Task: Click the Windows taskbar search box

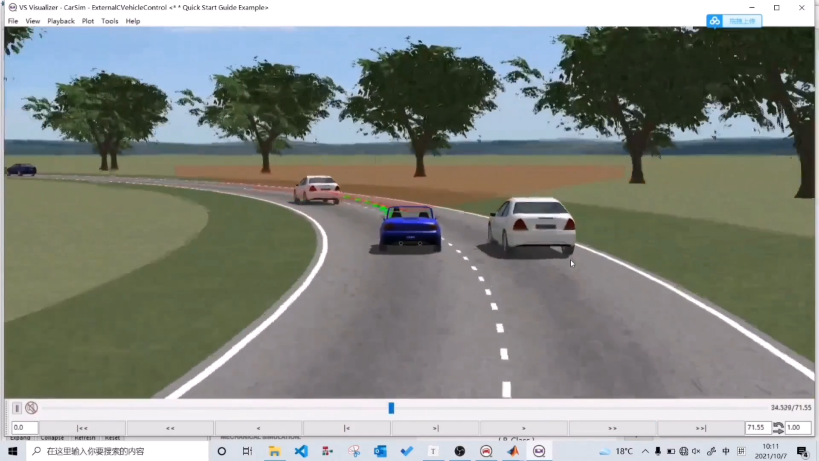Action: click(x=118, y=451)
